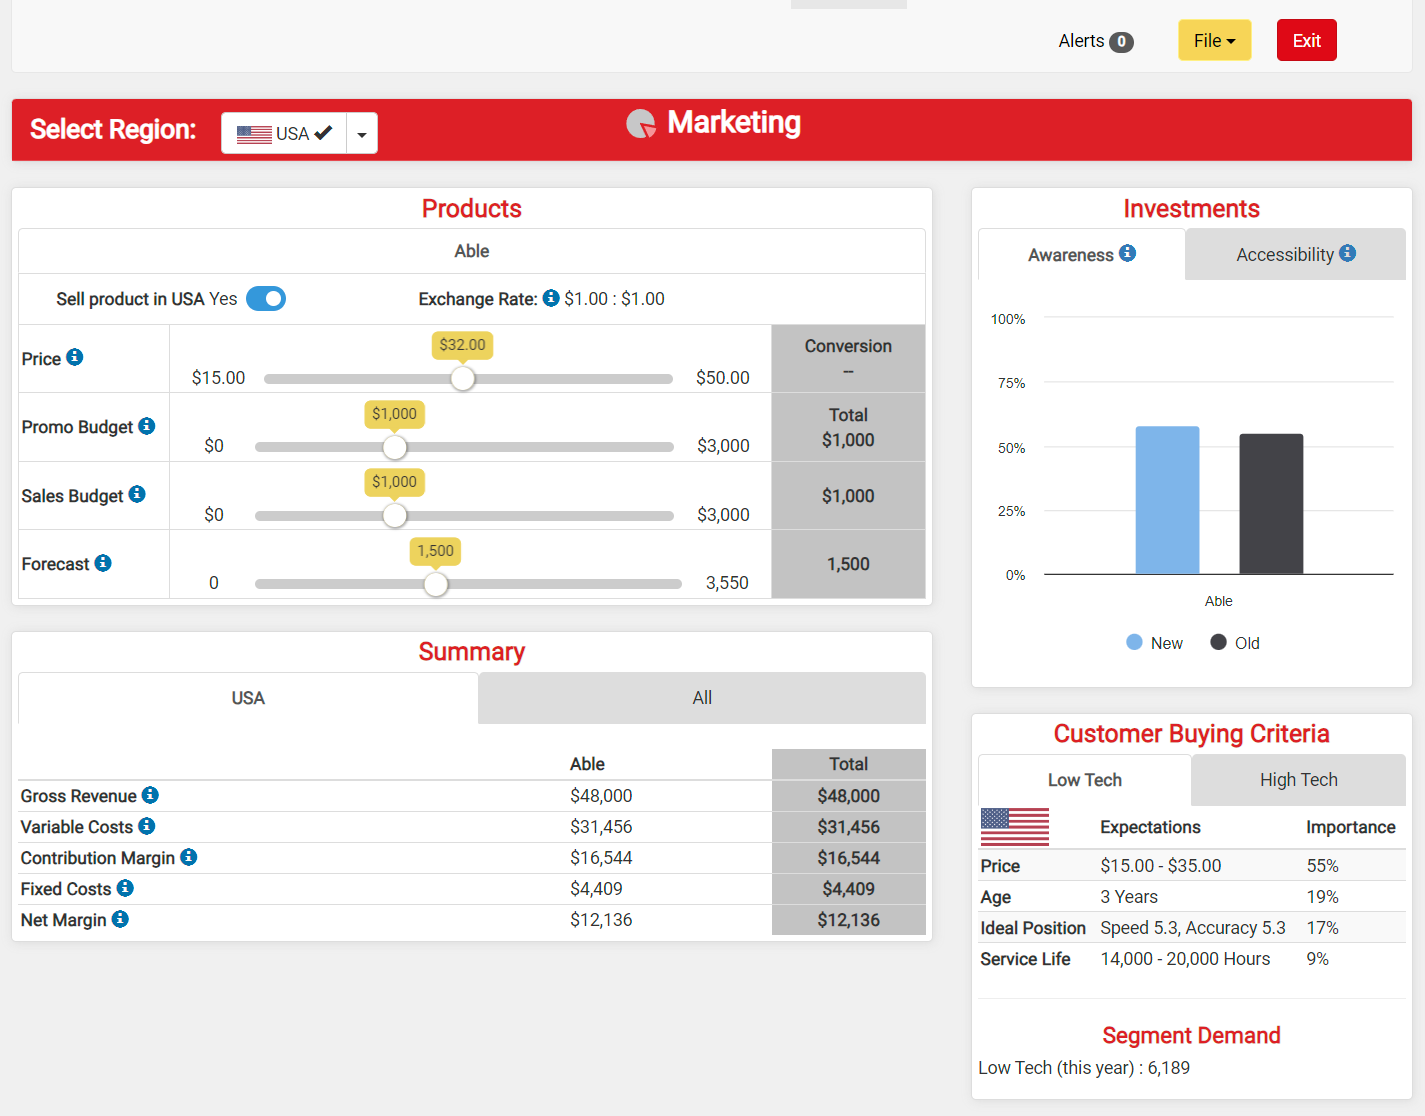Click the Alerts count badge

click(x=1121, y=42)
